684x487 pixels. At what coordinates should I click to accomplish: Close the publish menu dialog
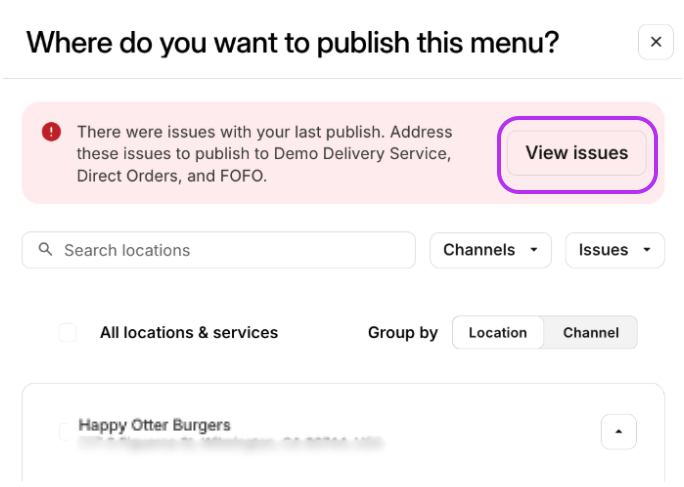click(x=656, y=42)
